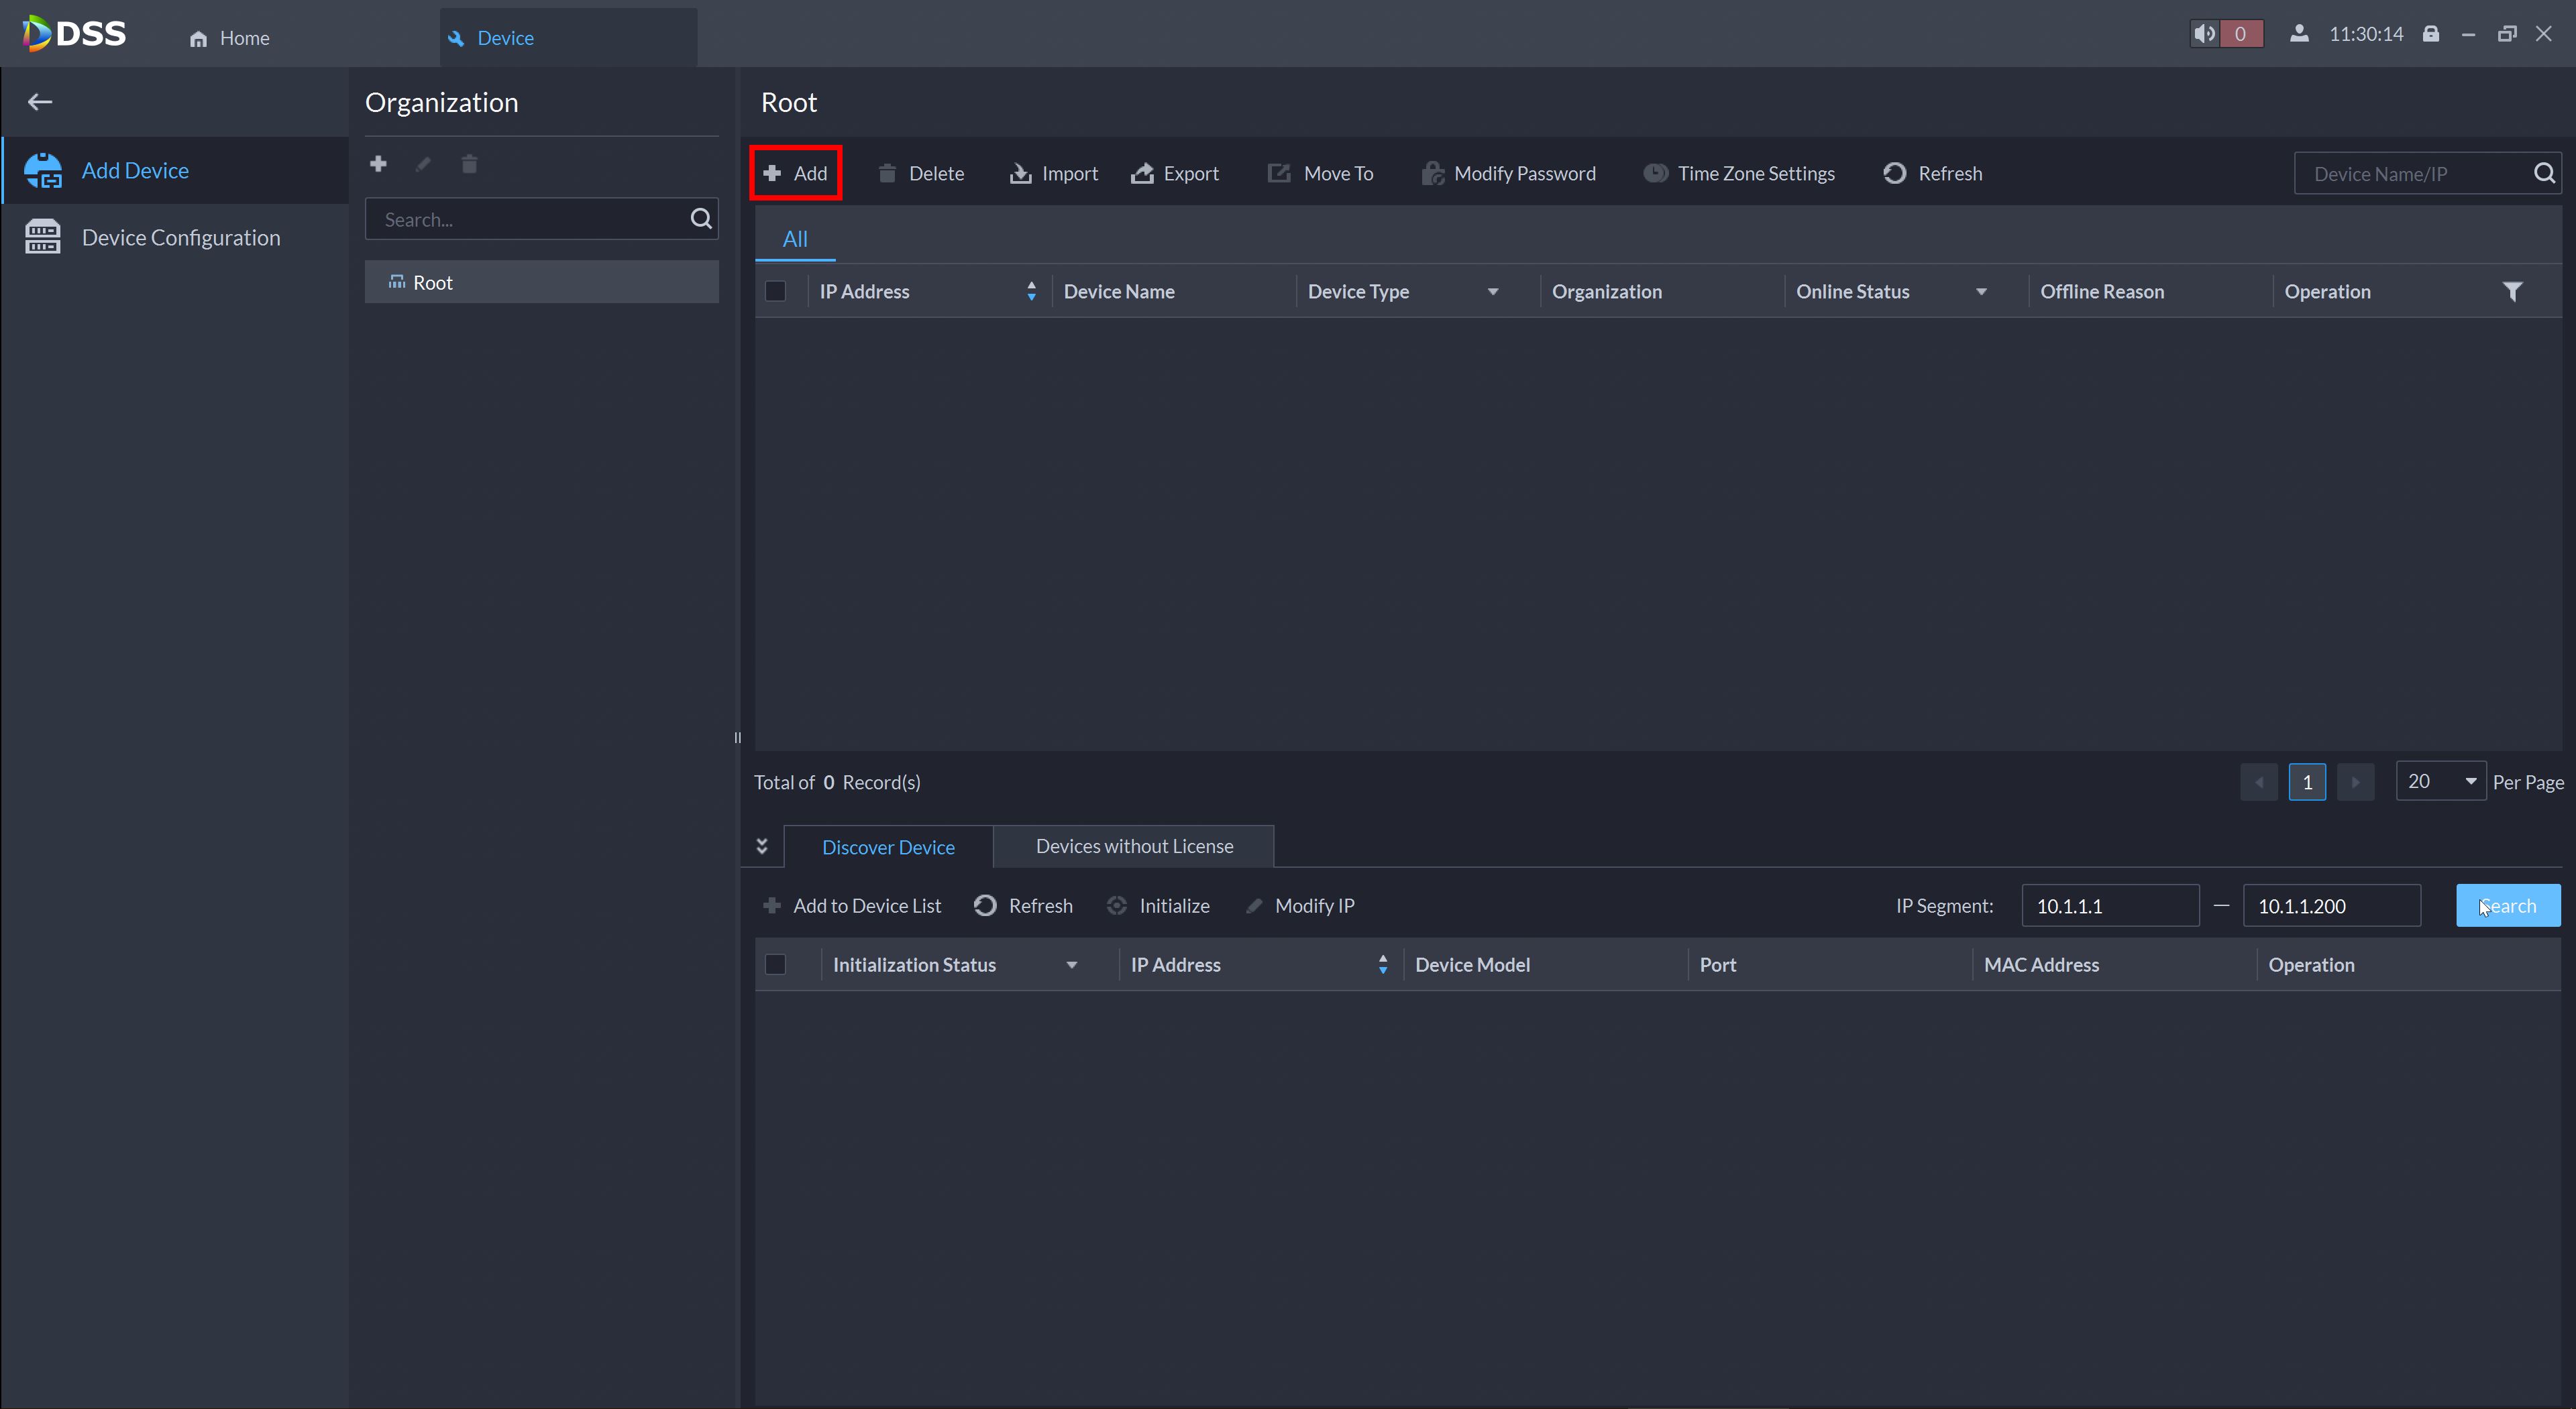The image size is (2576, 1409).
Task: Check select-all in discovered devices table
Action: 775,964
